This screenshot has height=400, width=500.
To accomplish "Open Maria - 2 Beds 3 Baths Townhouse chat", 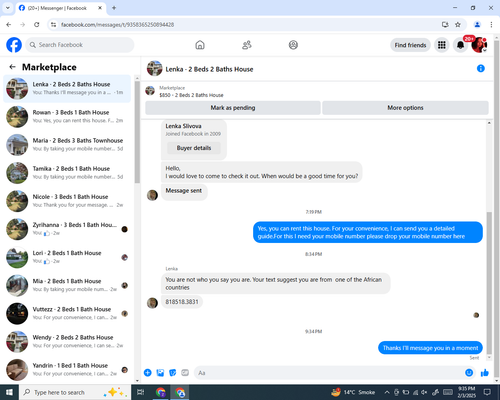I will point(67,145).
